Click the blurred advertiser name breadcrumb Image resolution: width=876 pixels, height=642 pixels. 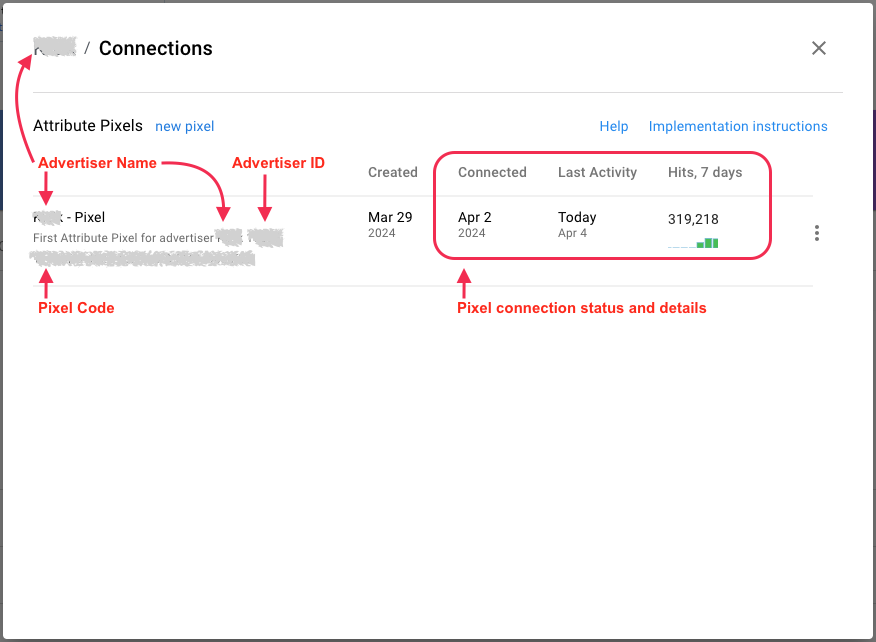pyautogui.click(x=54, y=48)
